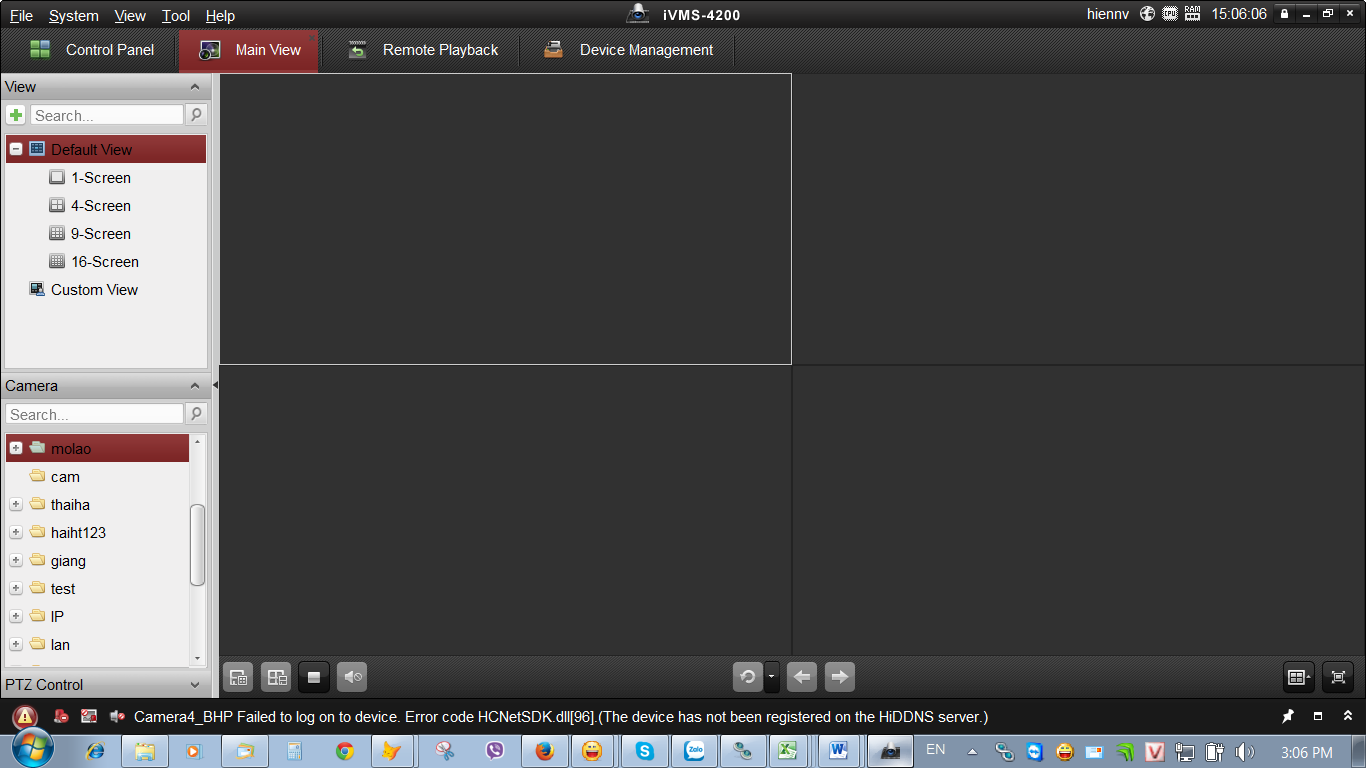Click the search magnifier in Camera panel

coord(196,414)
